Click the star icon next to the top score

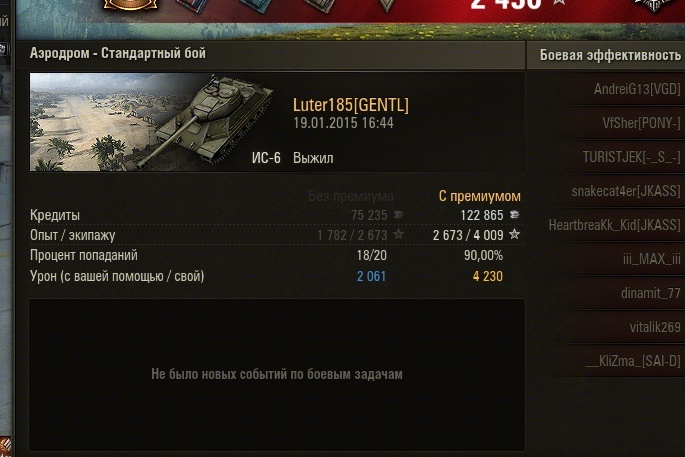coord(558,2)
